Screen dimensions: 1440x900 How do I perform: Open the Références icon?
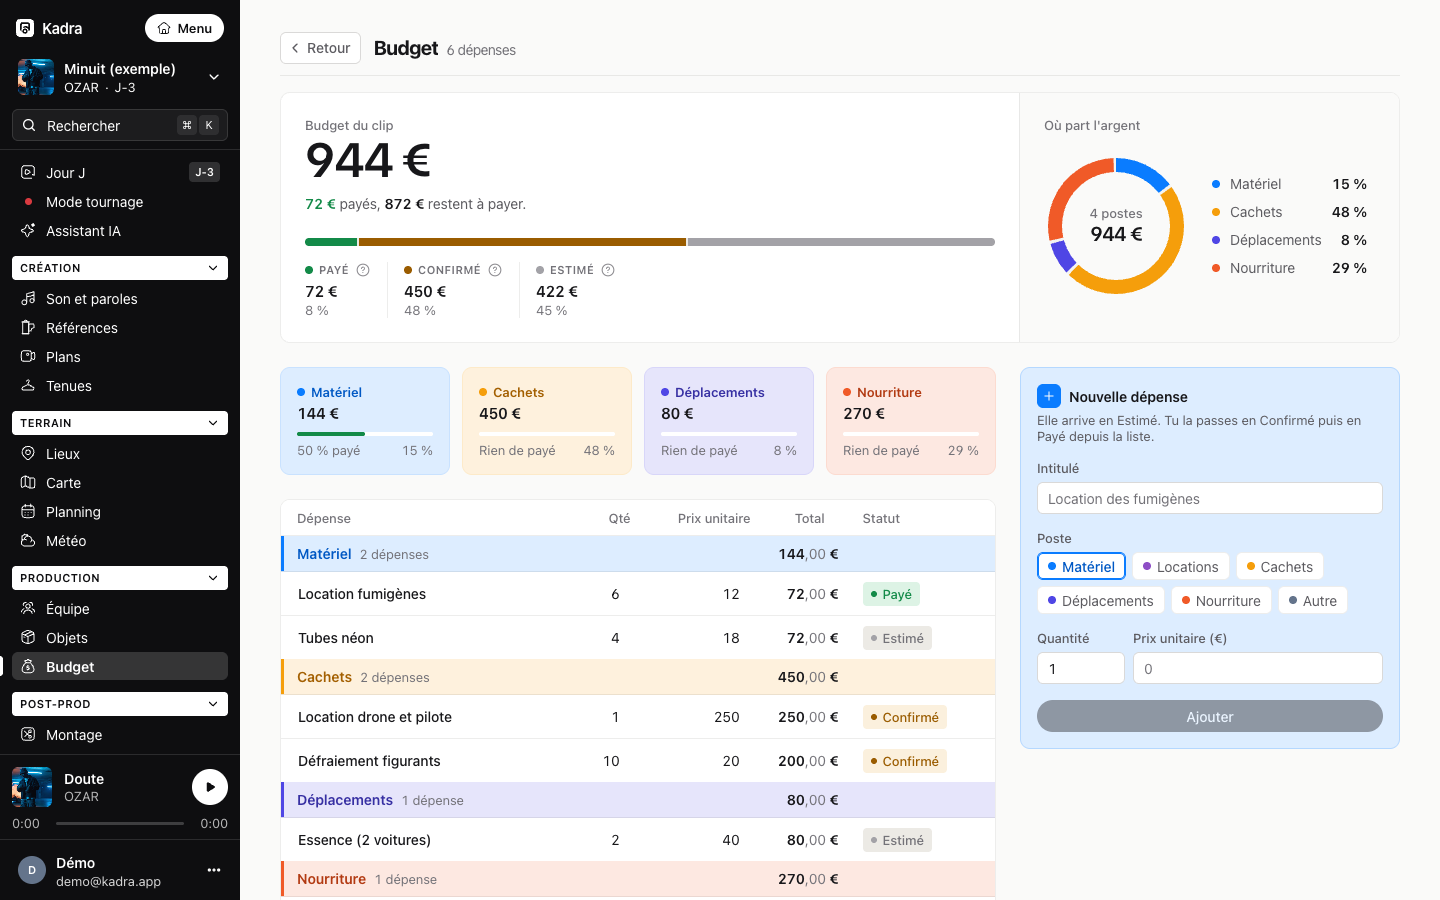pos(28,328)
